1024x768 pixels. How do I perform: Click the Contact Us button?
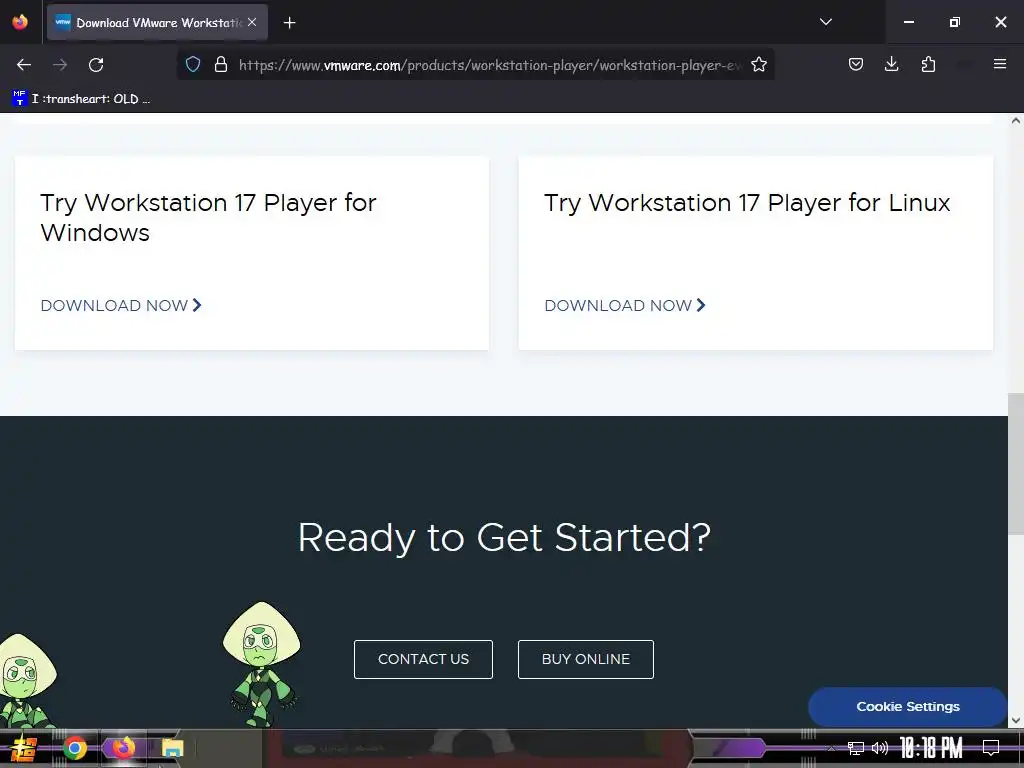pyautogui.click(x=423, y=660)
